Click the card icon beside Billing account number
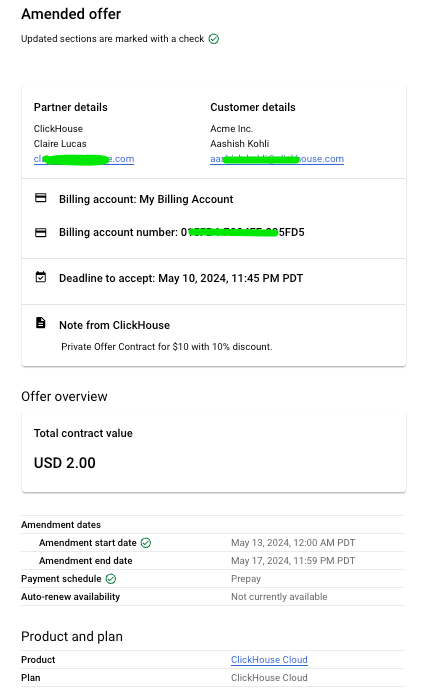 41,232
